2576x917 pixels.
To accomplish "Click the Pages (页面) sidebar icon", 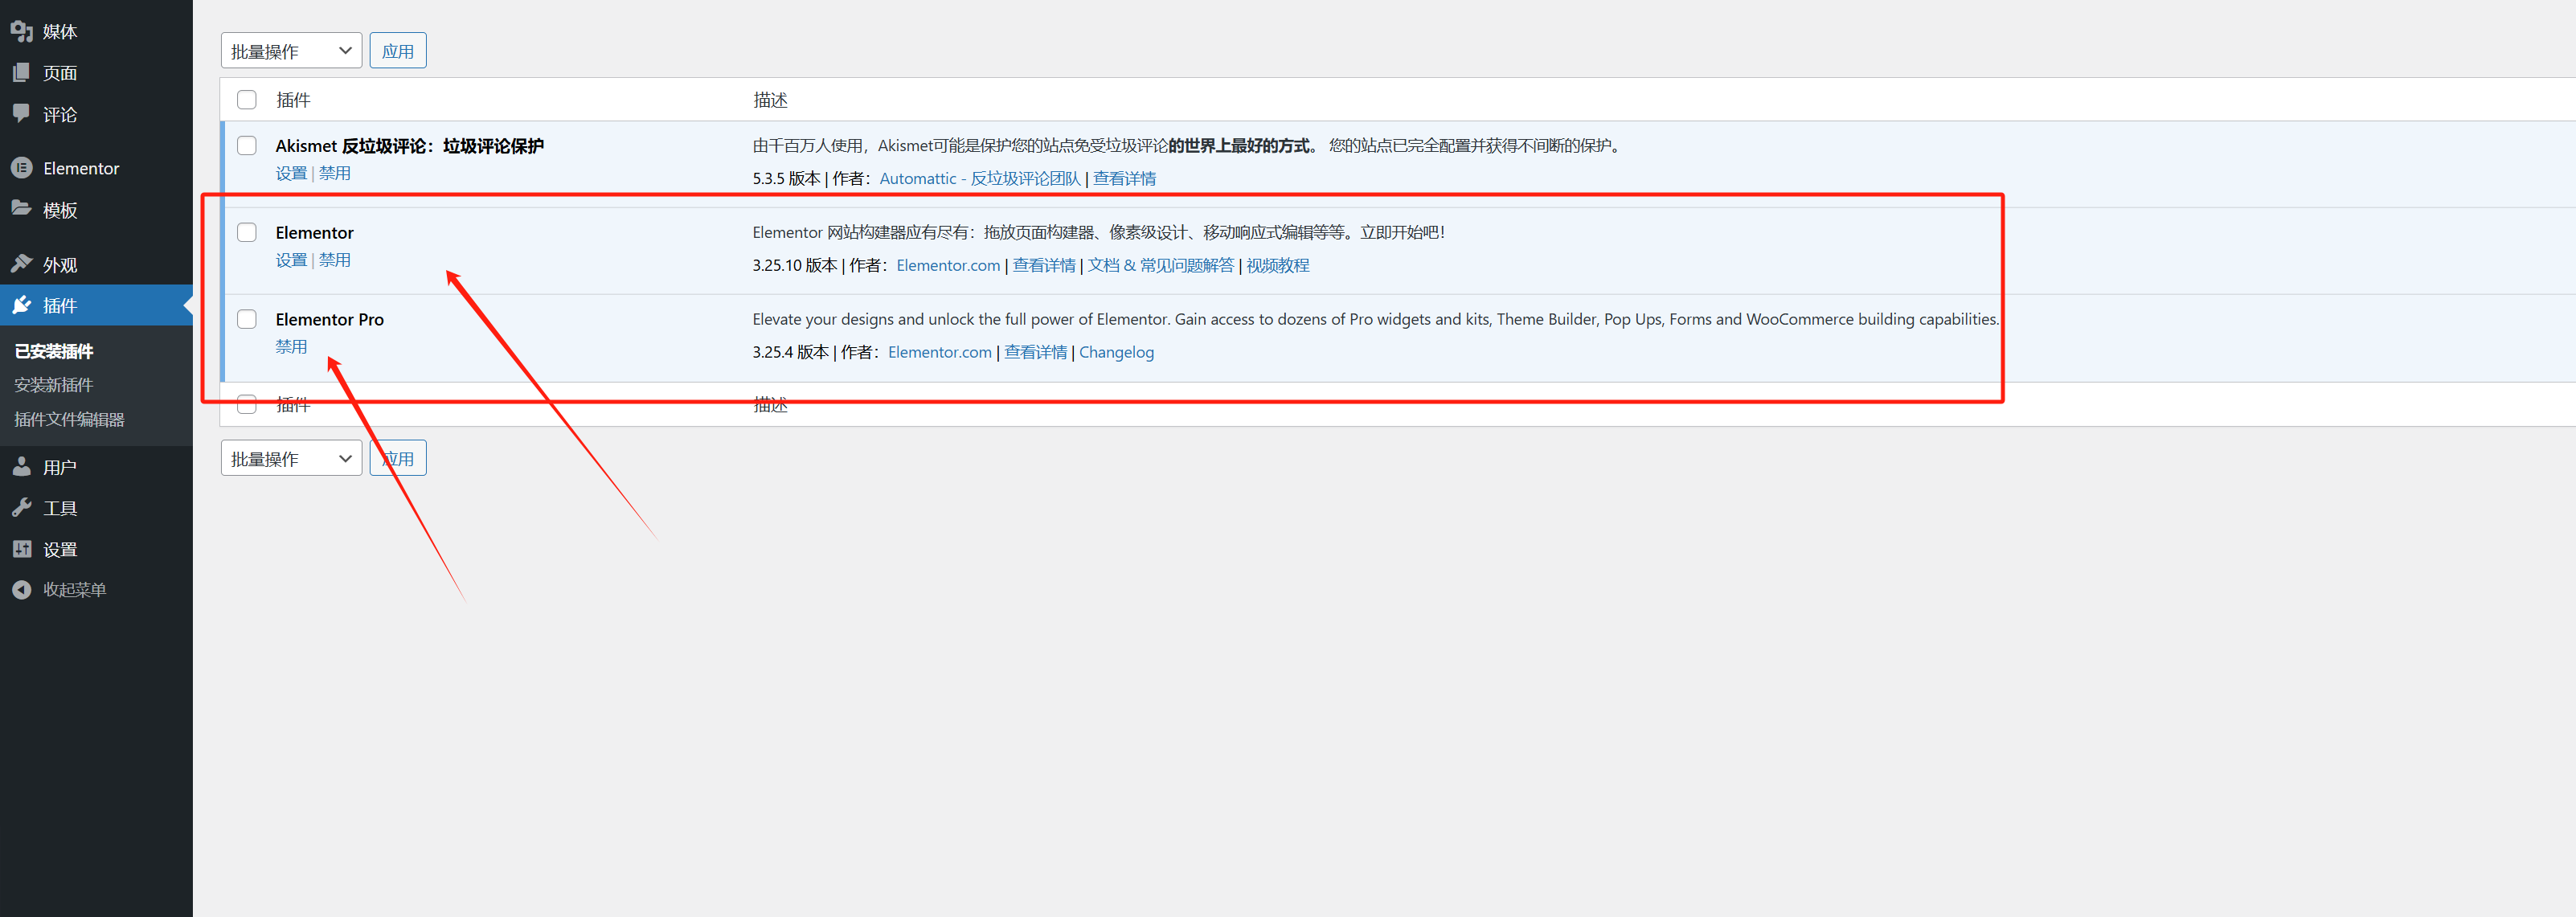I will [x=21, y=72].
